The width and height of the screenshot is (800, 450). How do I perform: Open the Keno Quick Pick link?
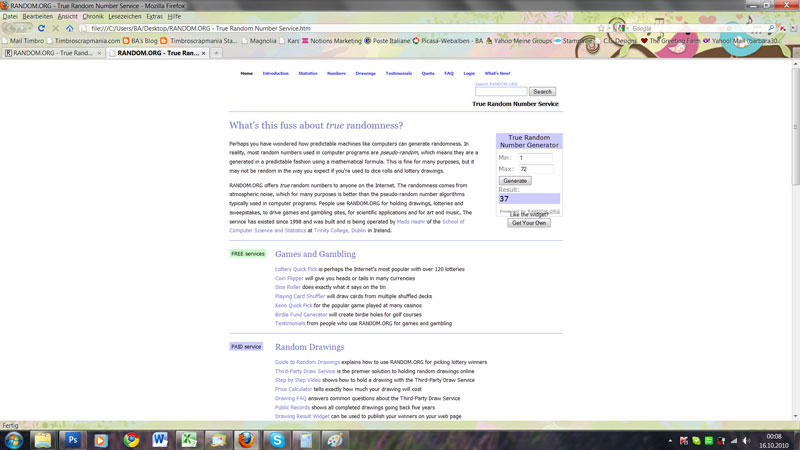point(293,306)
